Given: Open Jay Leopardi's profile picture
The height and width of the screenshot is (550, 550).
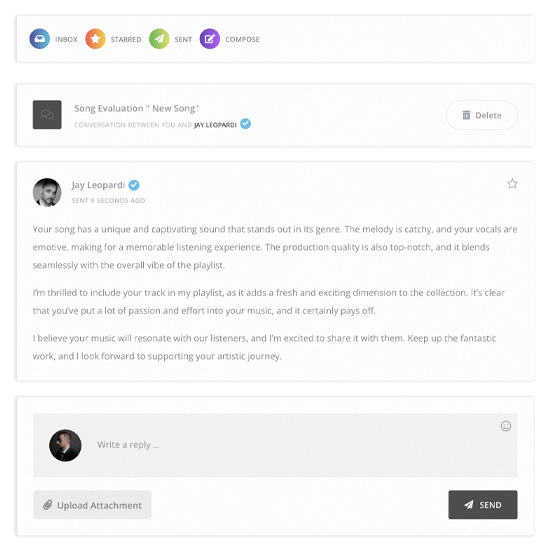Looking at the screenshot, I should point(47,193).
